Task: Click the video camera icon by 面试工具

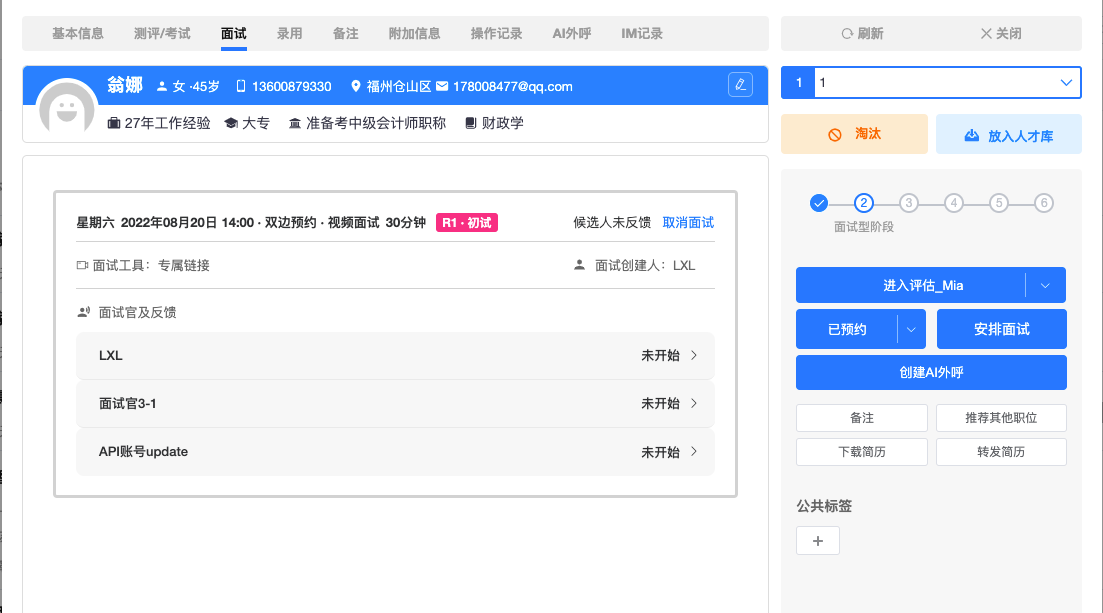Action: tap(82, 265)
